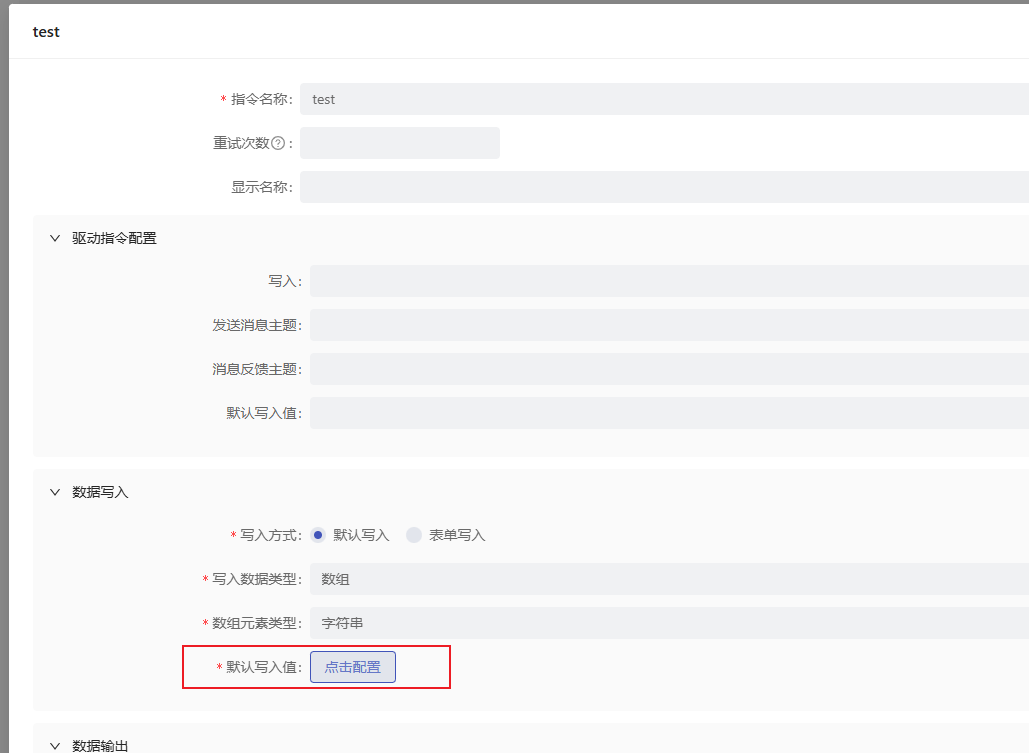This screenshot has height=753, width=1029.
Task: Select the 默认写入 radio option
Action: click(318, 535)
